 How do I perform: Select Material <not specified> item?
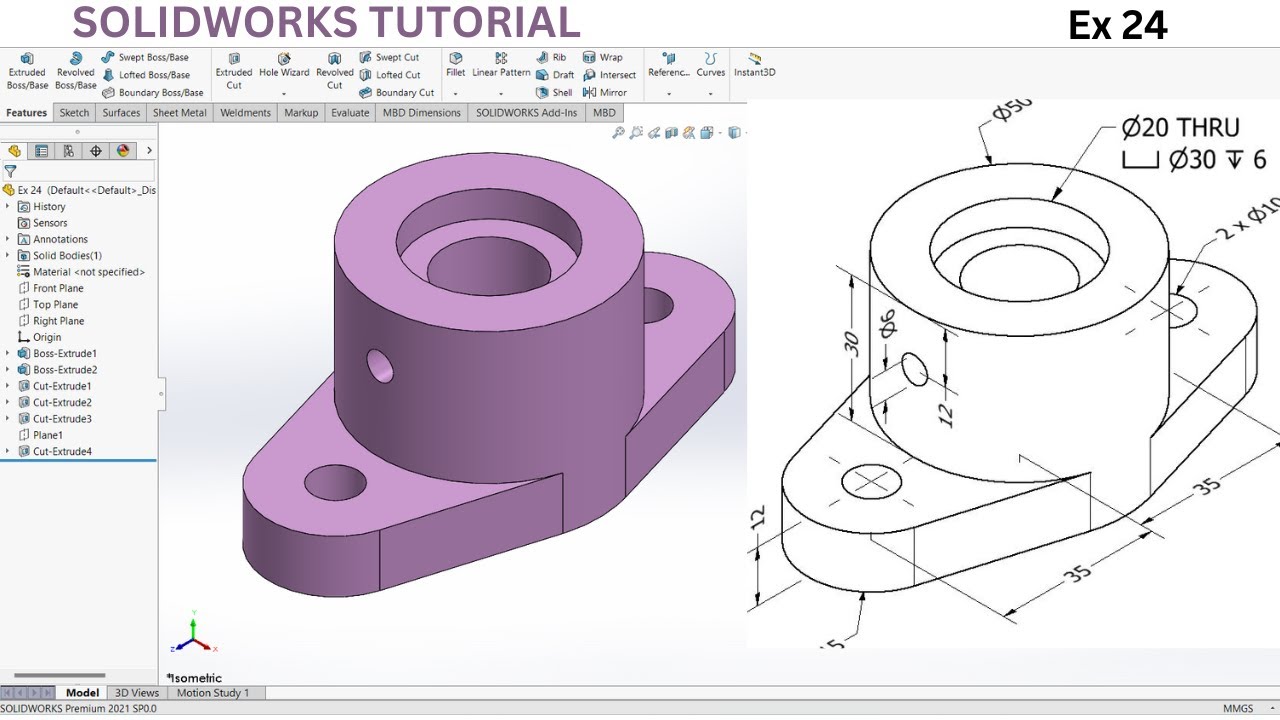pyautogui.click(x=81, y=272)
